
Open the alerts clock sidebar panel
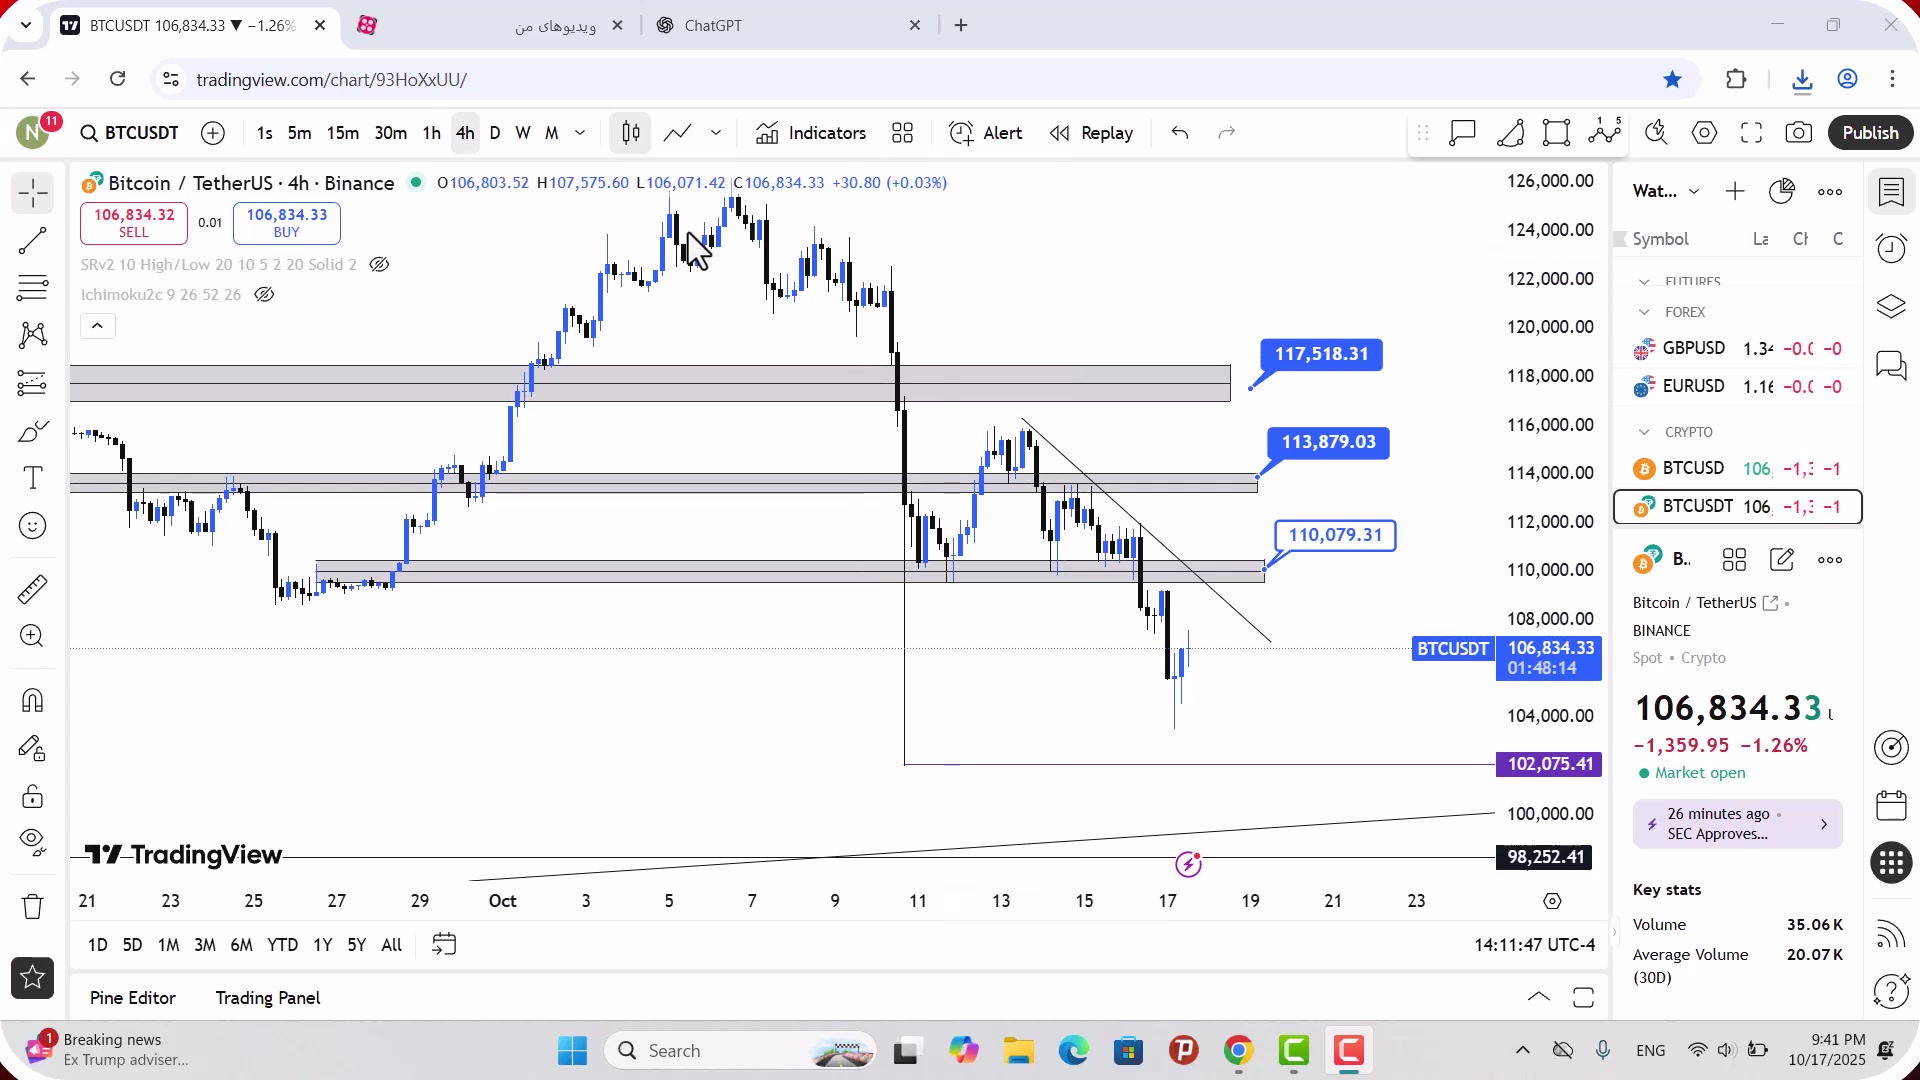pos(1891,249)
